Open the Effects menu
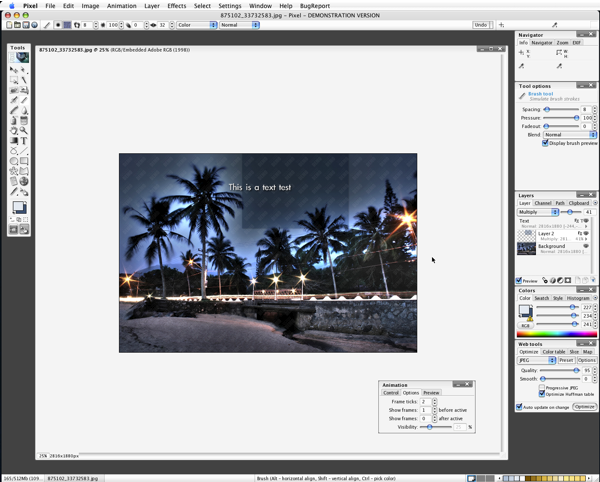 [177, 6]
